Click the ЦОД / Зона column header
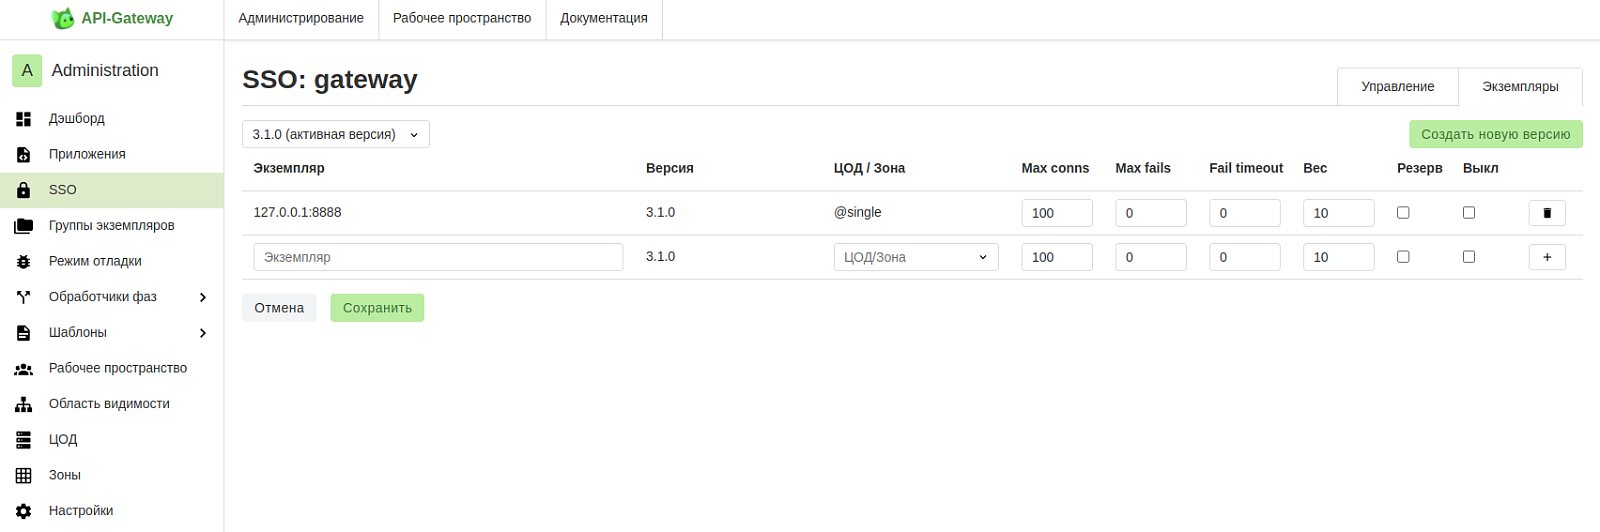The width and height of the screenshot is (1600, 532). pyautogui.click(x=869, y=168)
